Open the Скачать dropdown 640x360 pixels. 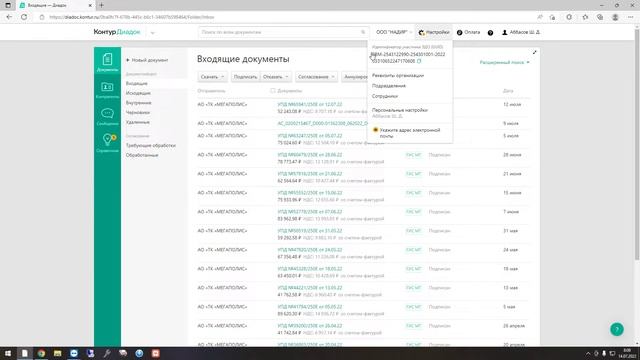212,77
